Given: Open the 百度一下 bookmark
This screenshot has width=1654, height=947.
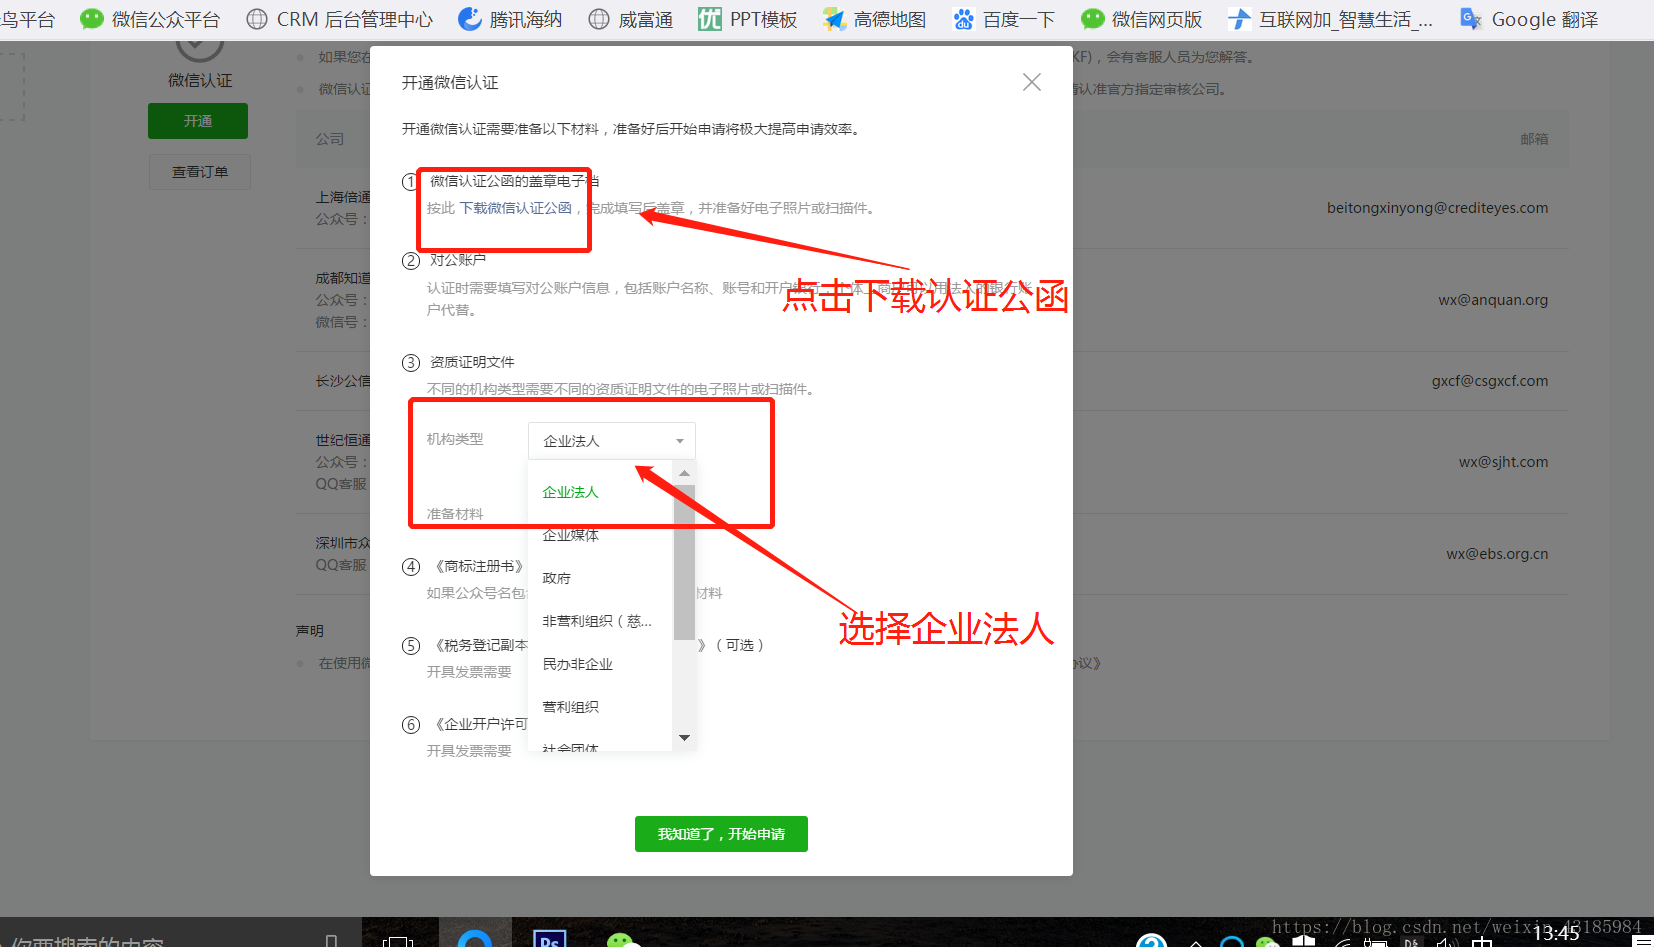Looking at the screenshot, I should point(1004,19).
